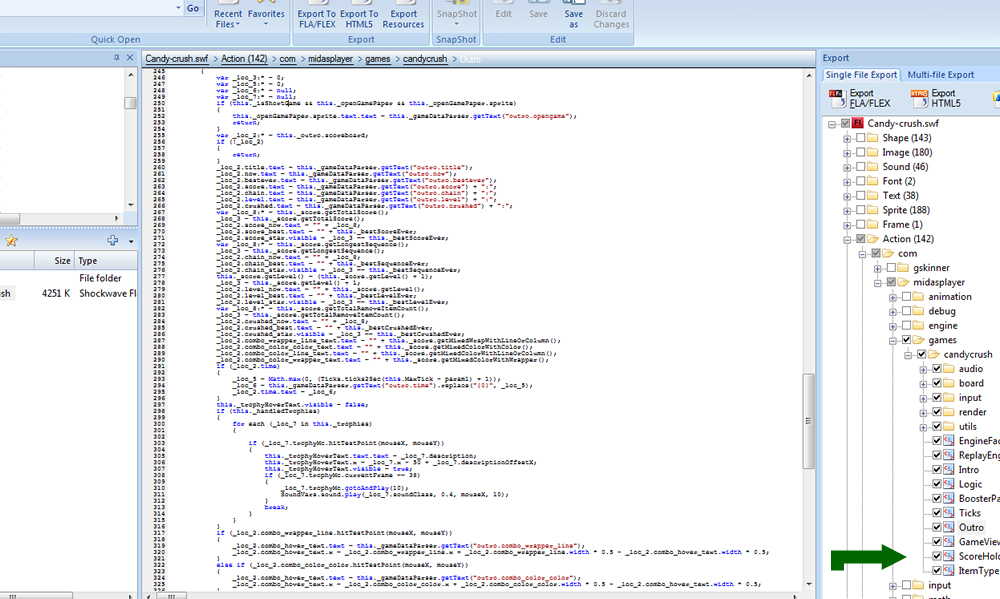Select the Logic script in tree

pyautogui.click(x=970, y=484)
